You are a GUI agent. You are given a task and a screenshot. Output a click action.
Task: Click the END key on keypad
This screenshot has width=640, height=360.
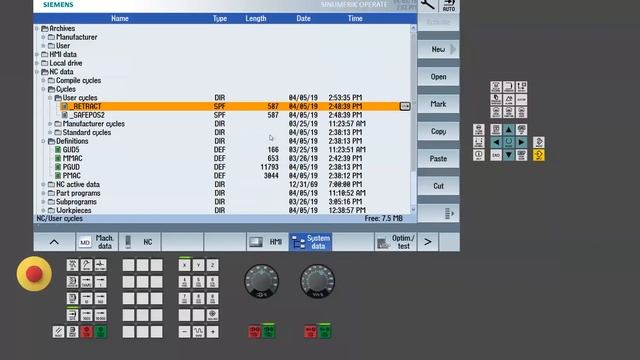coord(496,155)
